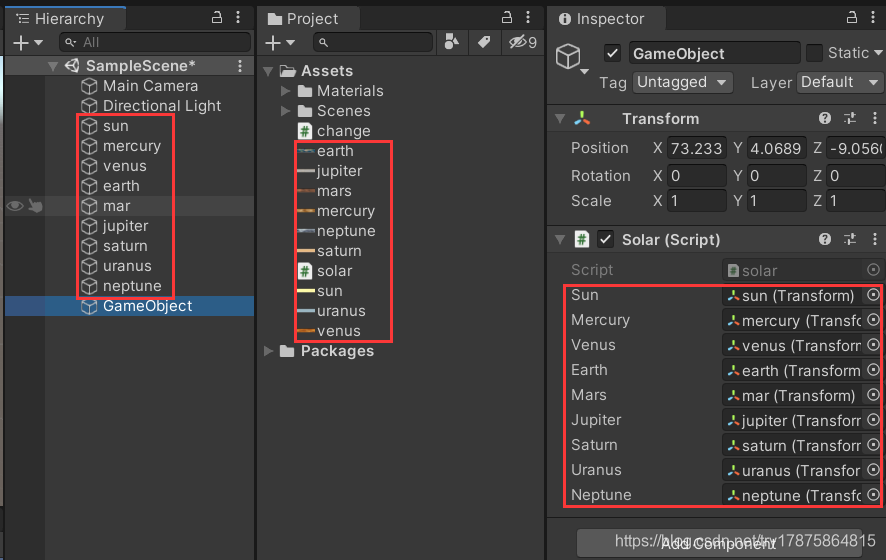Viewport: 886px width, 560px height.
Task: Focus the Hierarchy search field
Action: (155, 42)
